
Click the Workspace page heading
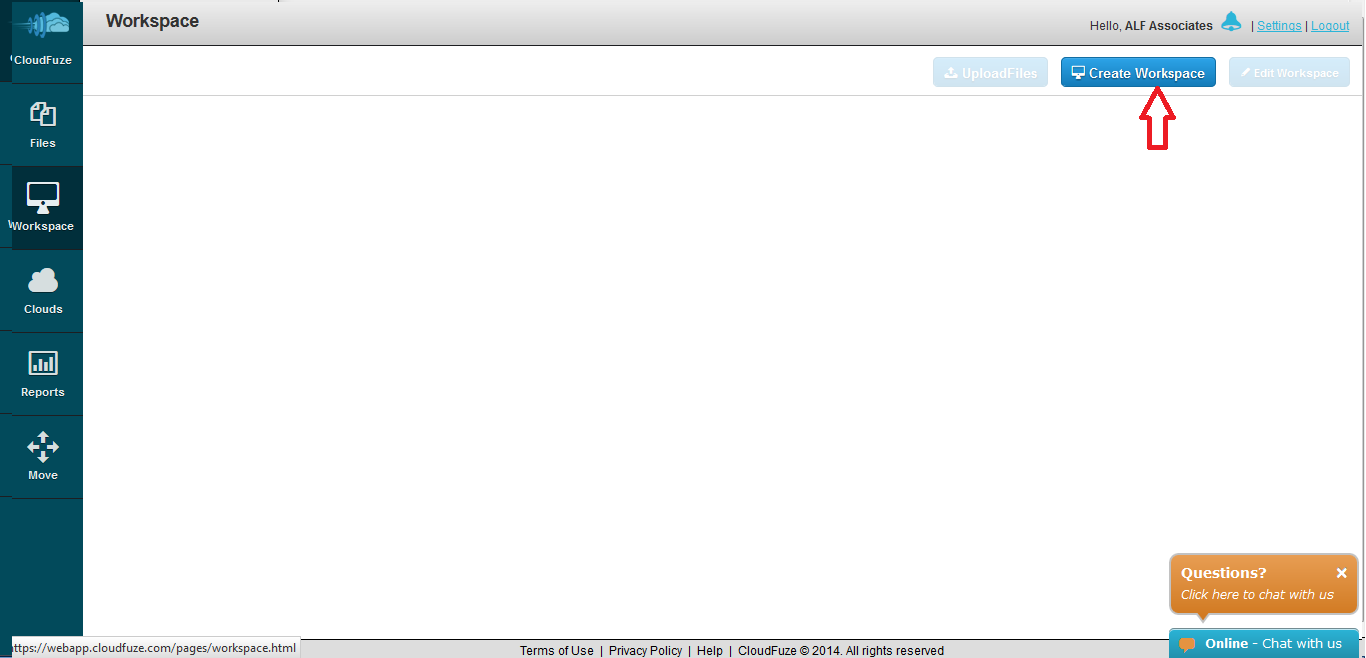[x=152, y=21]
